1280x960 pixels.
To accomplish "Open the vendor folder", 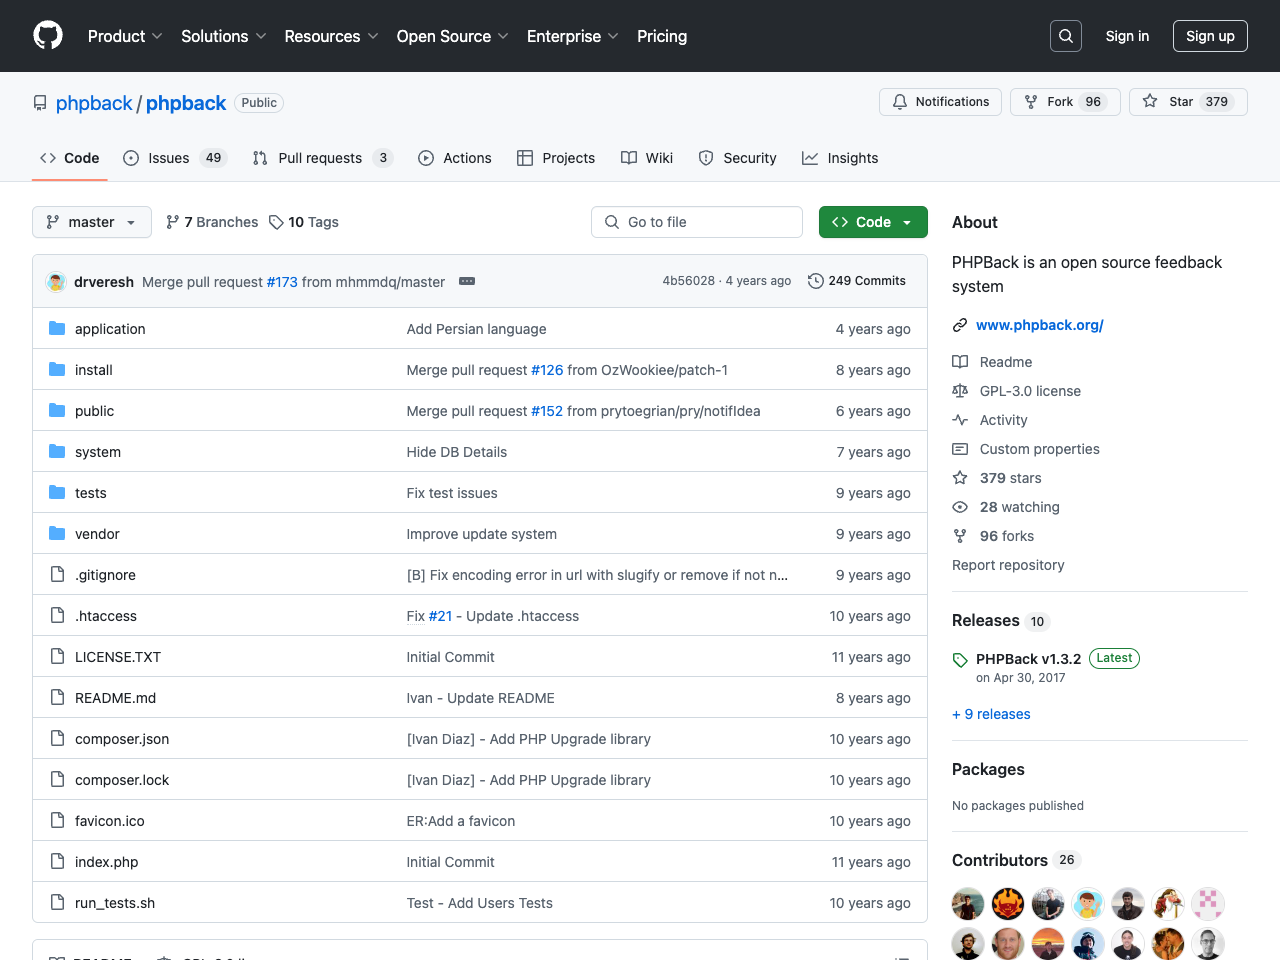I will pyautogui.click(x=97, y=534).
